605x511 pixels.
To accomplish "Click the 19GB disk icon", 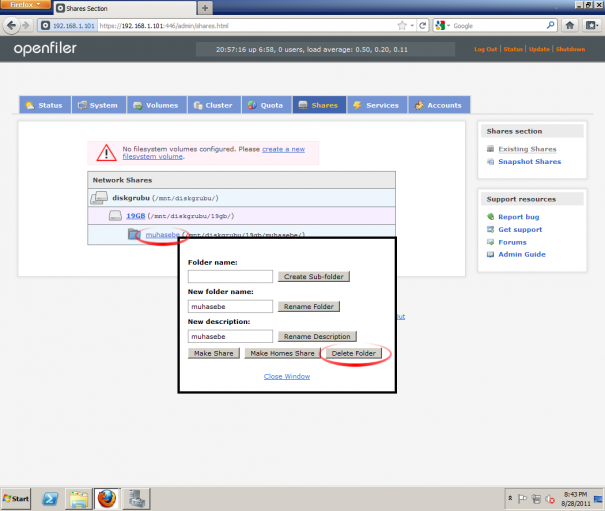I will coord(115,215).
